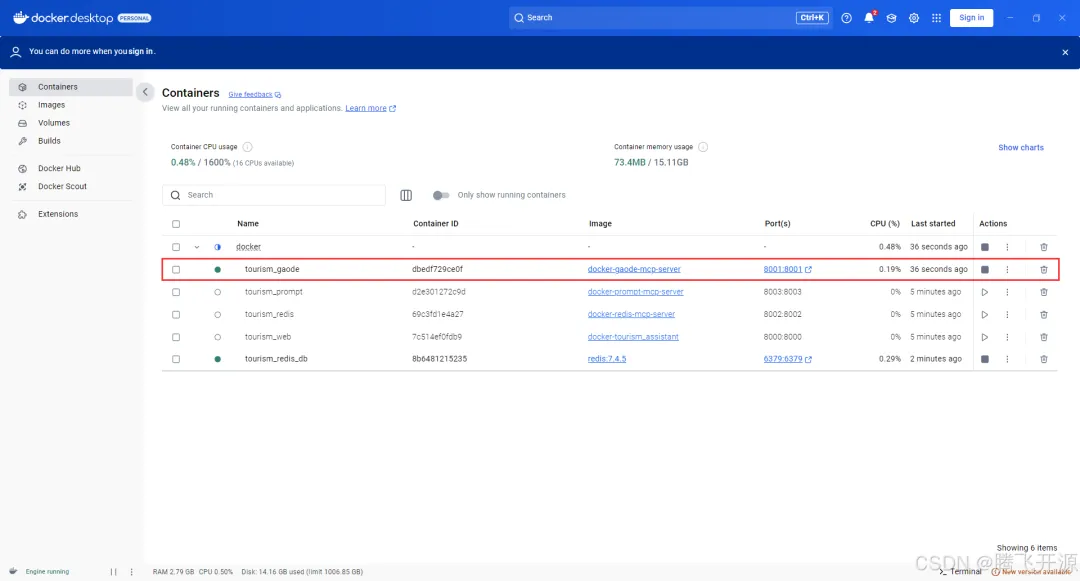Open the column chooser icon

click(x=406, y=196)
